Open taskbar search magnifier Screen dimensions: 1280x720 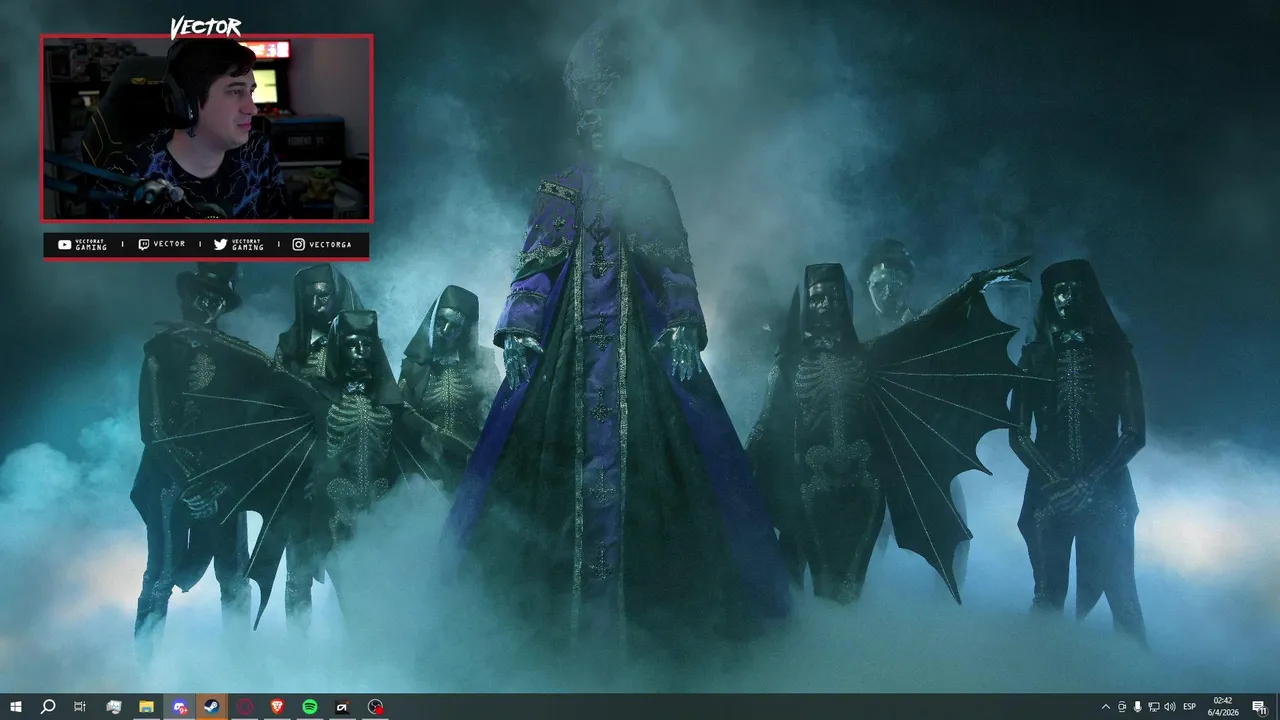pos(47,707)
